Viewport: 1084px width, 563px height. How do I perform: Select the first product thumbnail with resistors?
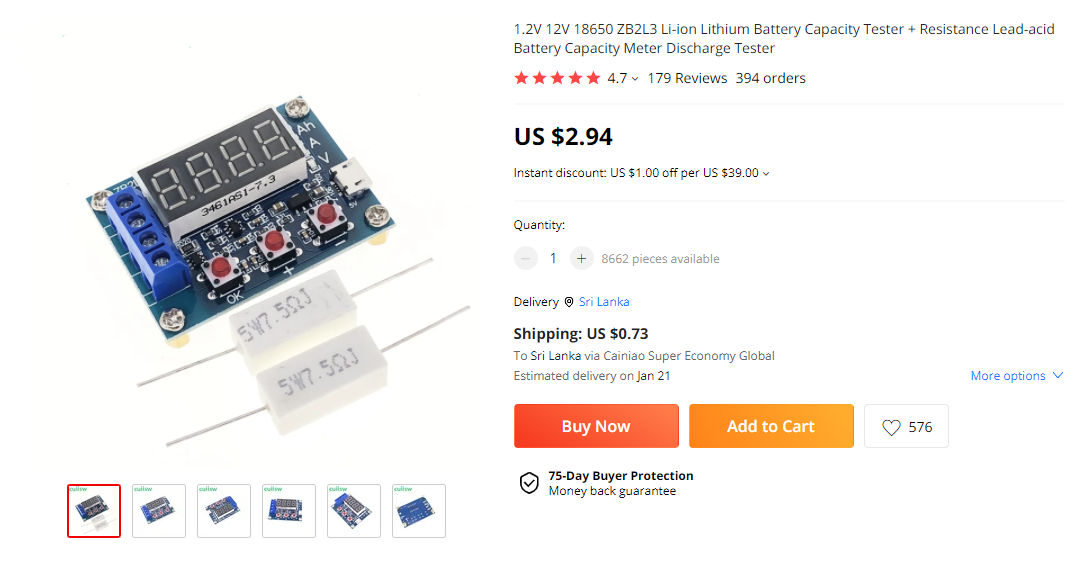click(x=94, y=511)
